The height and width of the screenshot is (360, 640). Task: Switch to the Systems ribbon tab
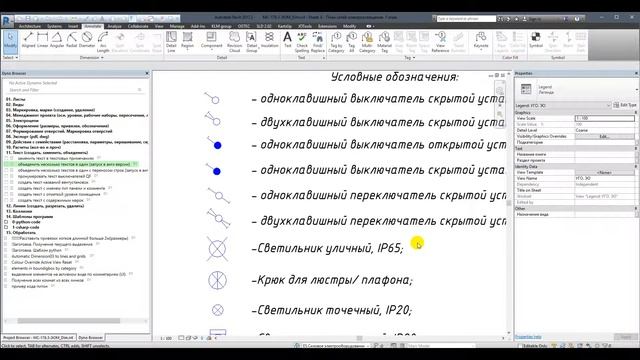point(54,26)
